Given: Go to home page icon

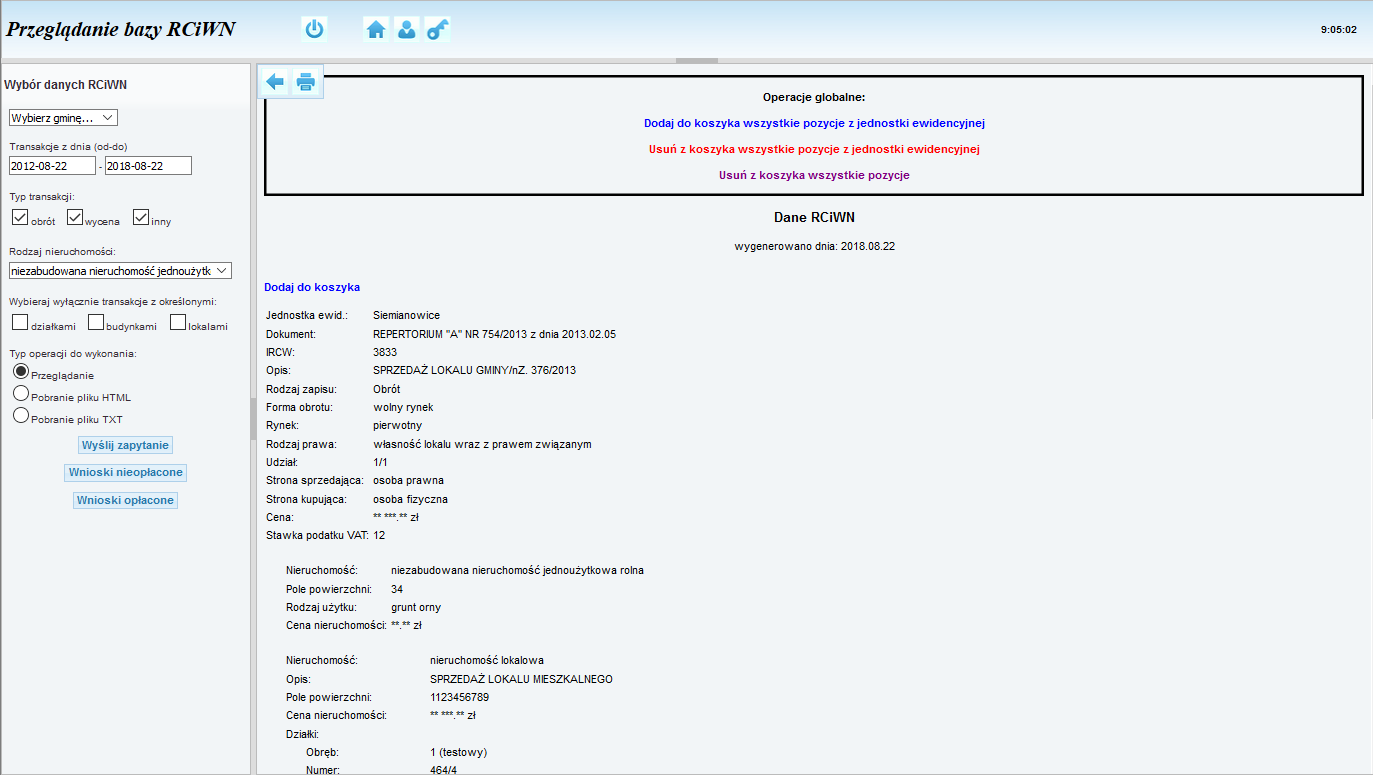Looking at the screenshot, I should coord(377,30).
